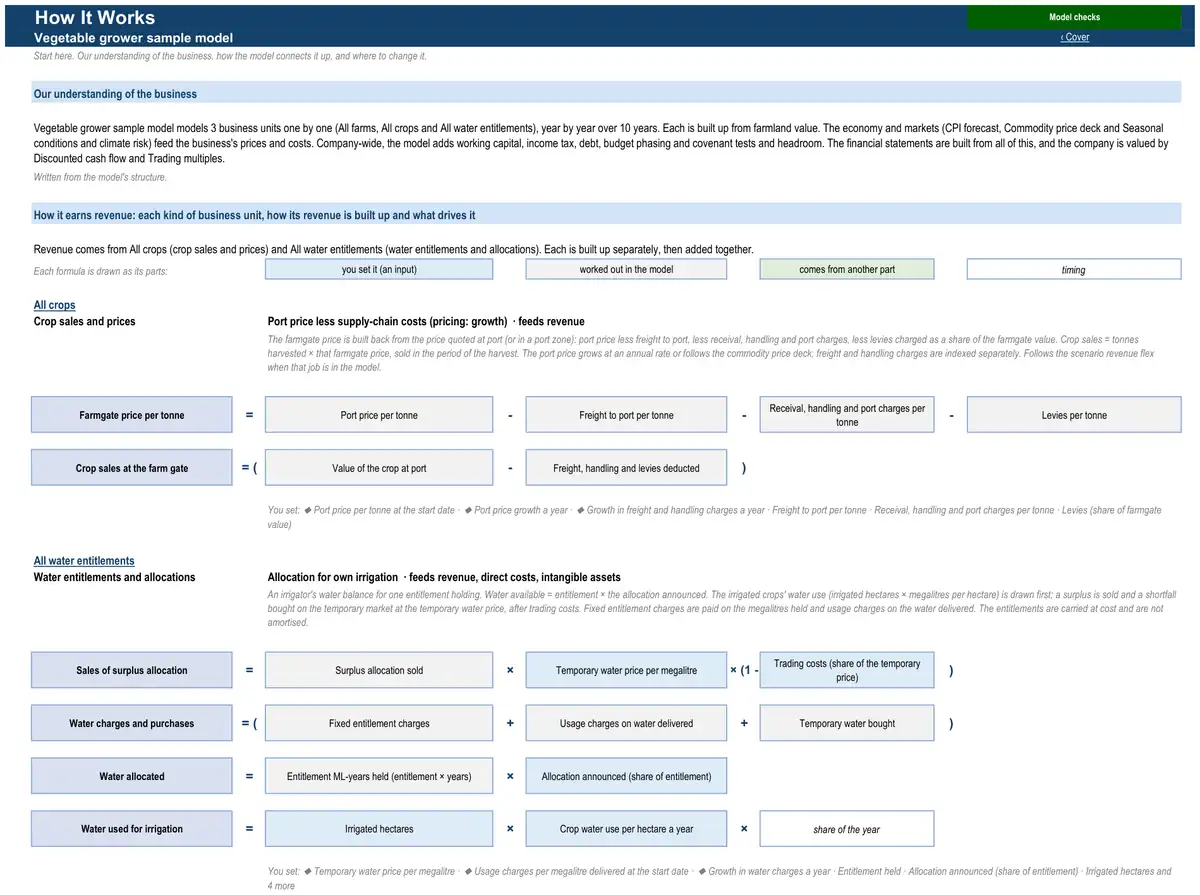This screenshot has width=1200, height=895.
Task: Click the Freight to port per tonne box
Action: point(626,415)
